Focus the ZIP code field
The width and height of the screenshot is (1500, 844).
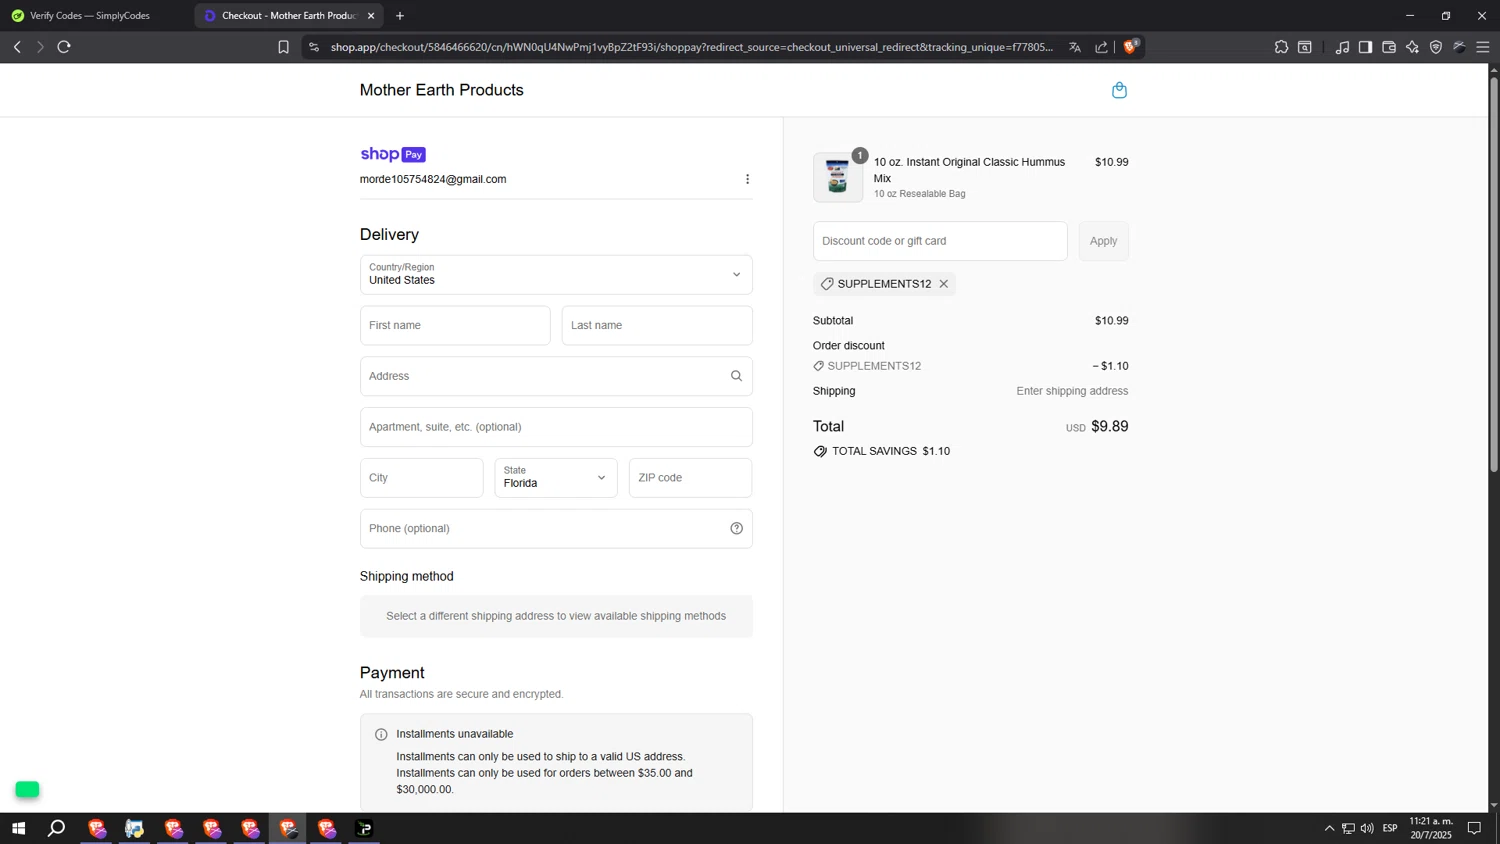pos(690,477)
